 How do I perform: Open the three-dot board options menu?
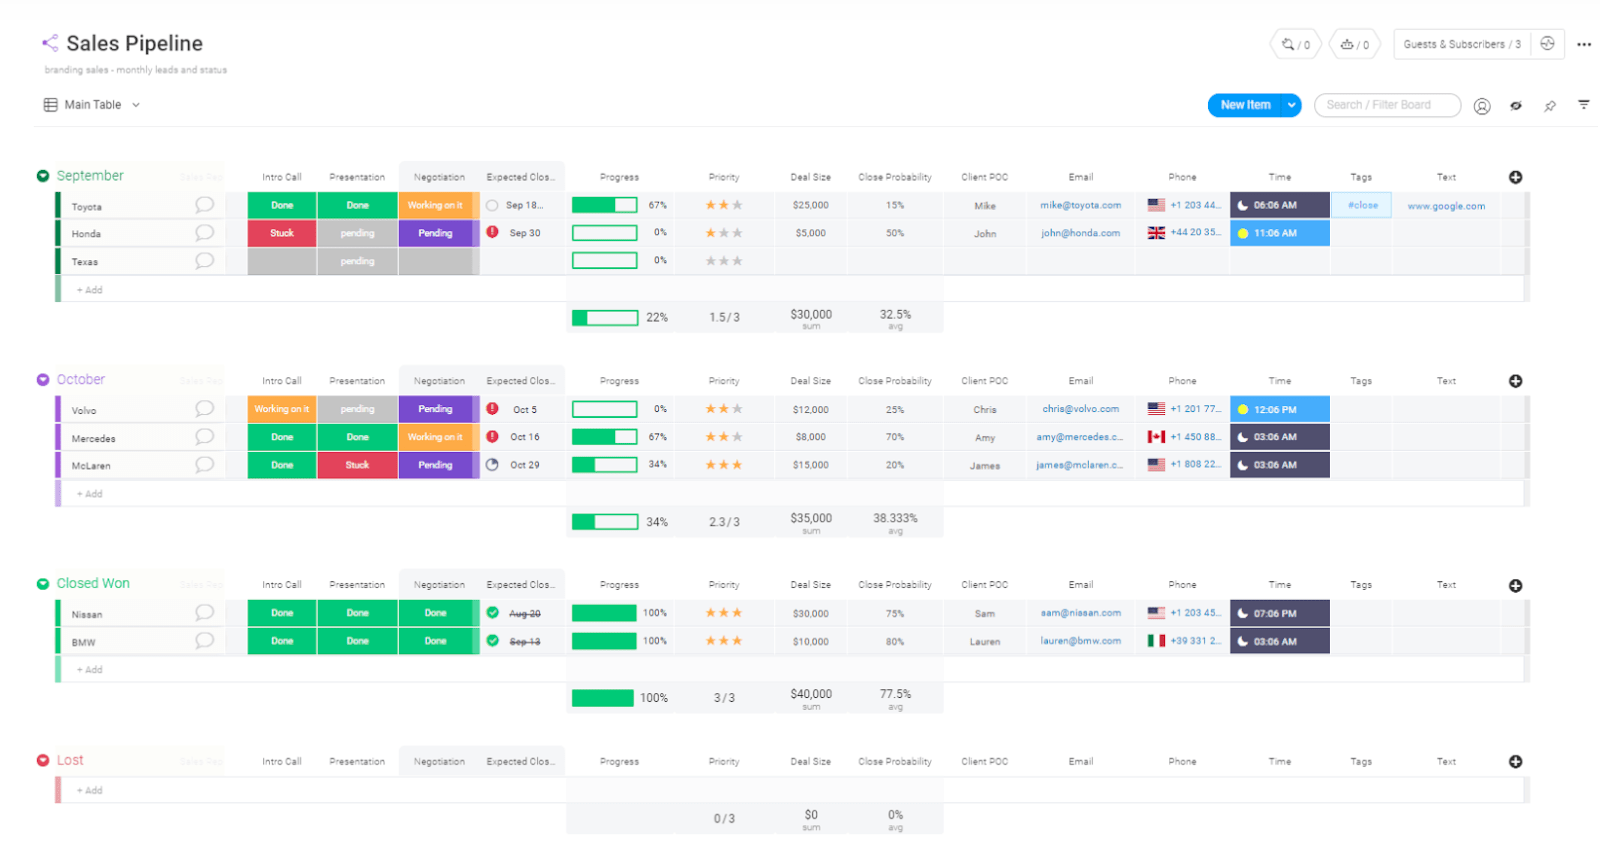1584,44
